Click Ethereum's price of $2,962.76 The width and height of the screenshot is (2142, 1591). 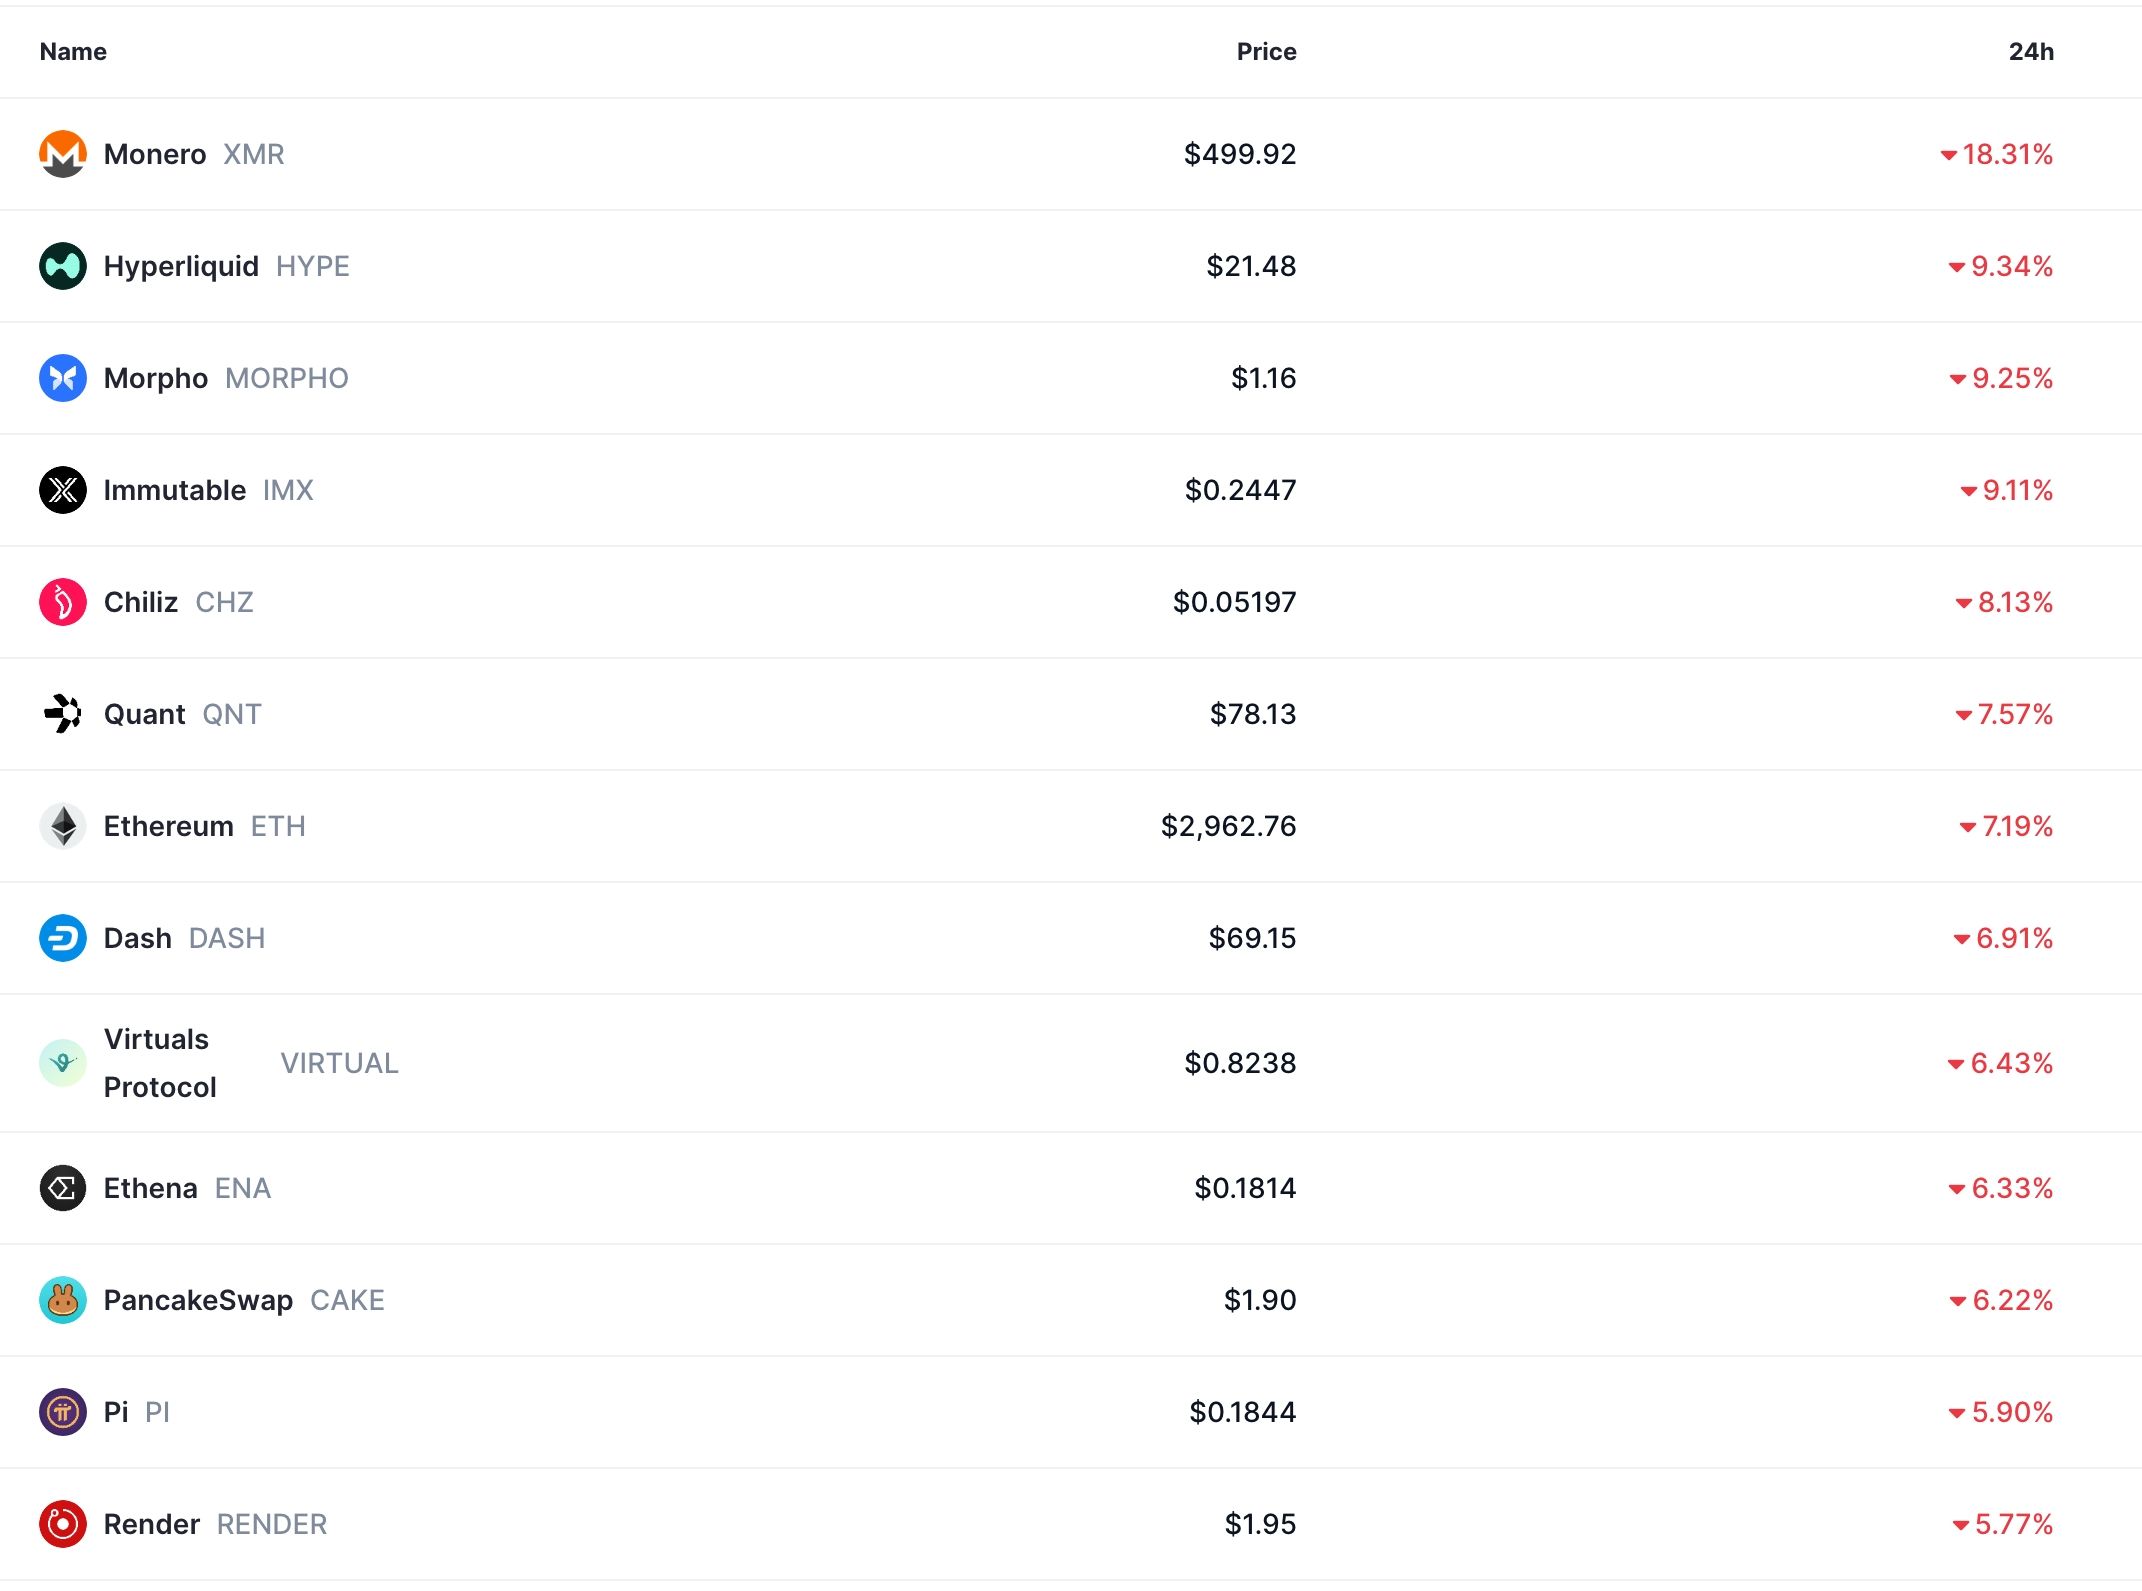tap(1228, 826)
